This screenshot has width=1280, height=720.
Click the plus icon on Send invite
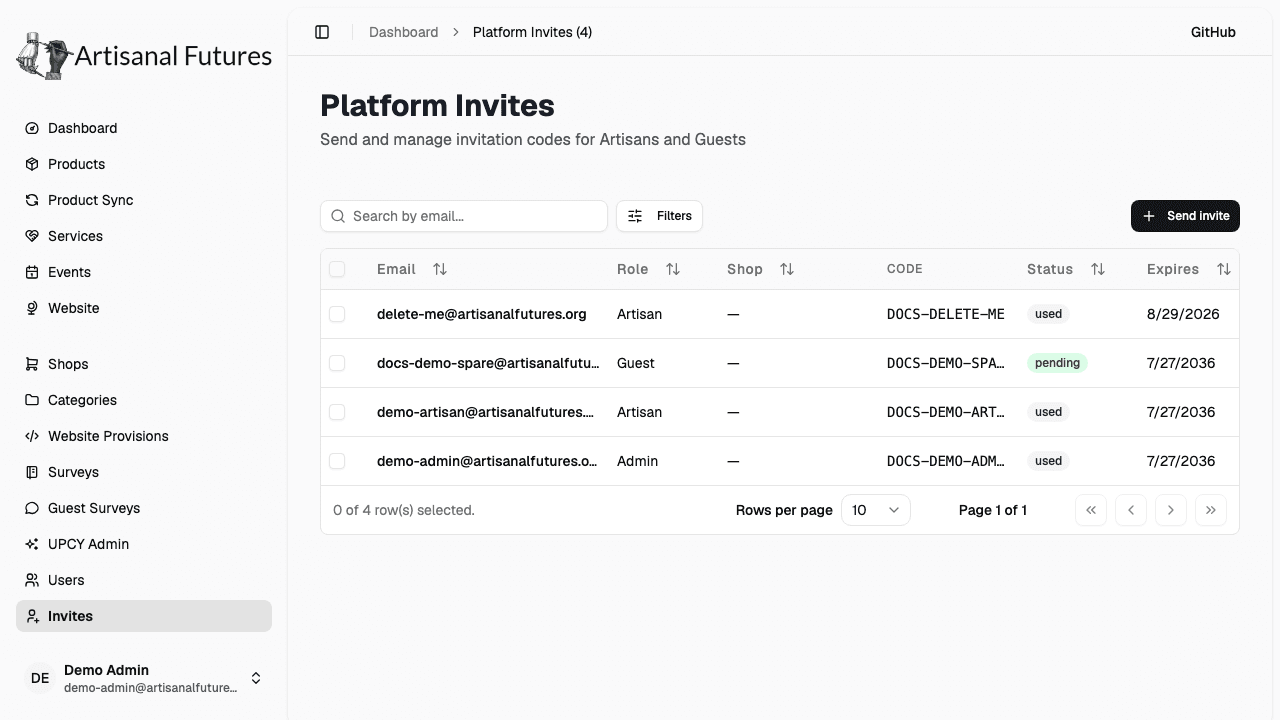click(x=1149, y=216)
